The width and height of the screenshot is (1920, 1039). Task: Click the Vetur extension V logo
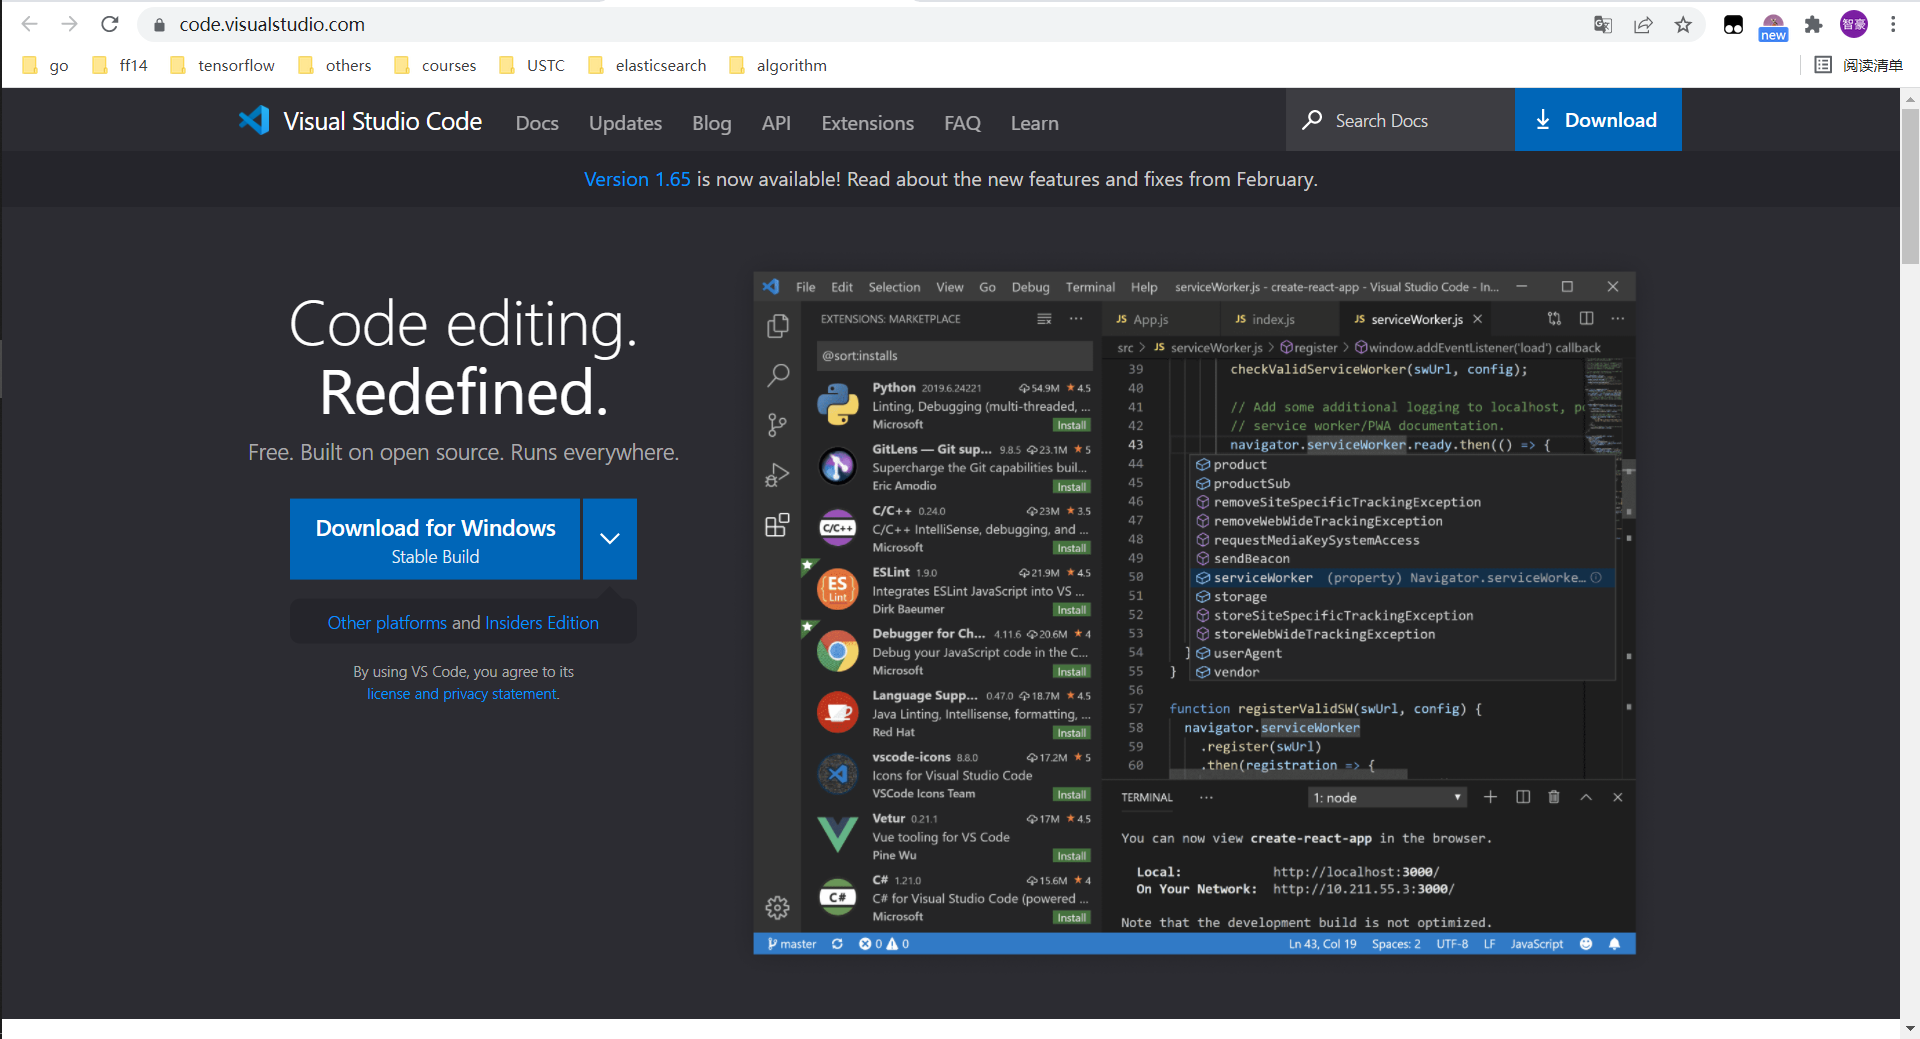[x=837, y=835]
